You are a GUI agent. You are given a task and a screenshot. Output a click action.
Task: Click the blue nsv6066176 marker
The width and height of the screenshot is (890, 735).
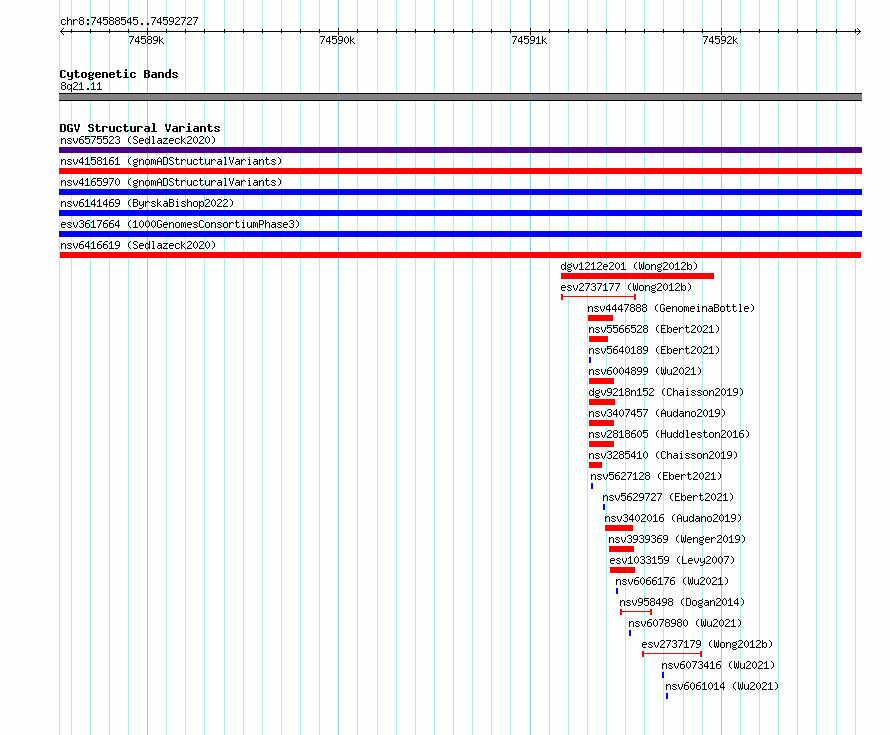(x=617, y=591)
